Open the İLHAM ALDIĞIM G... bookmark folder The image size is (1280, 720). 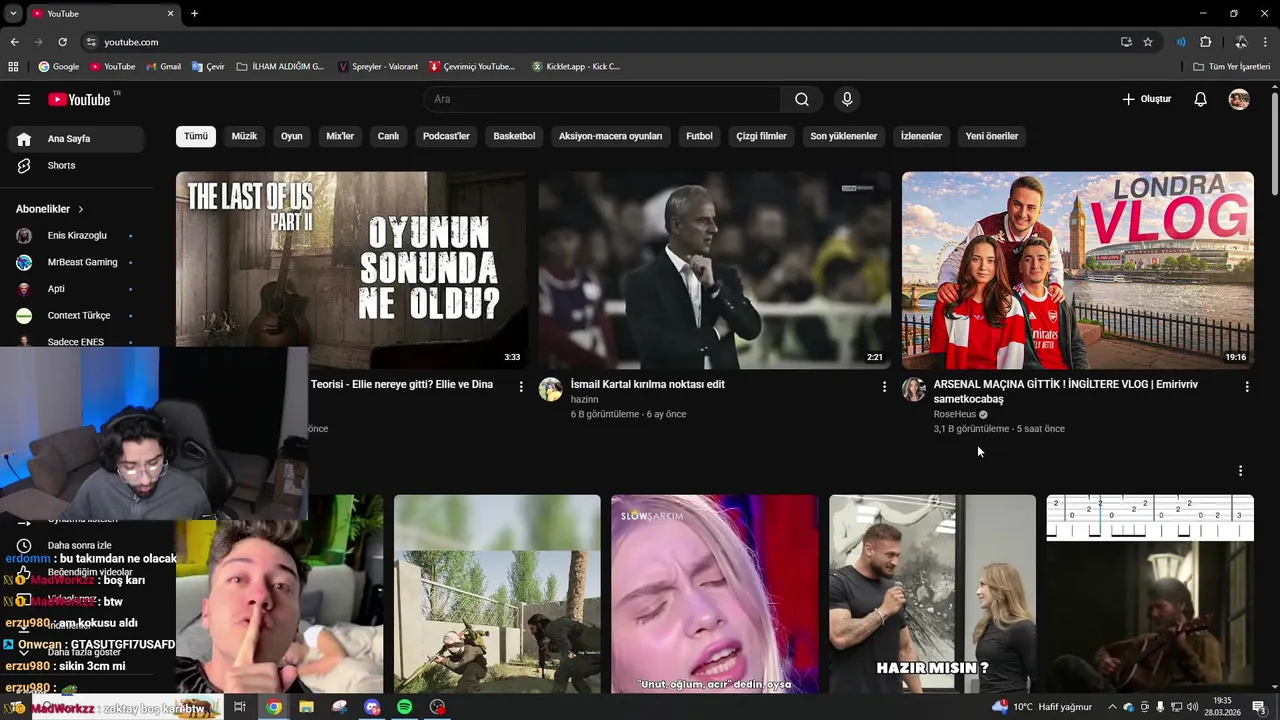click(x=281, y=67)
